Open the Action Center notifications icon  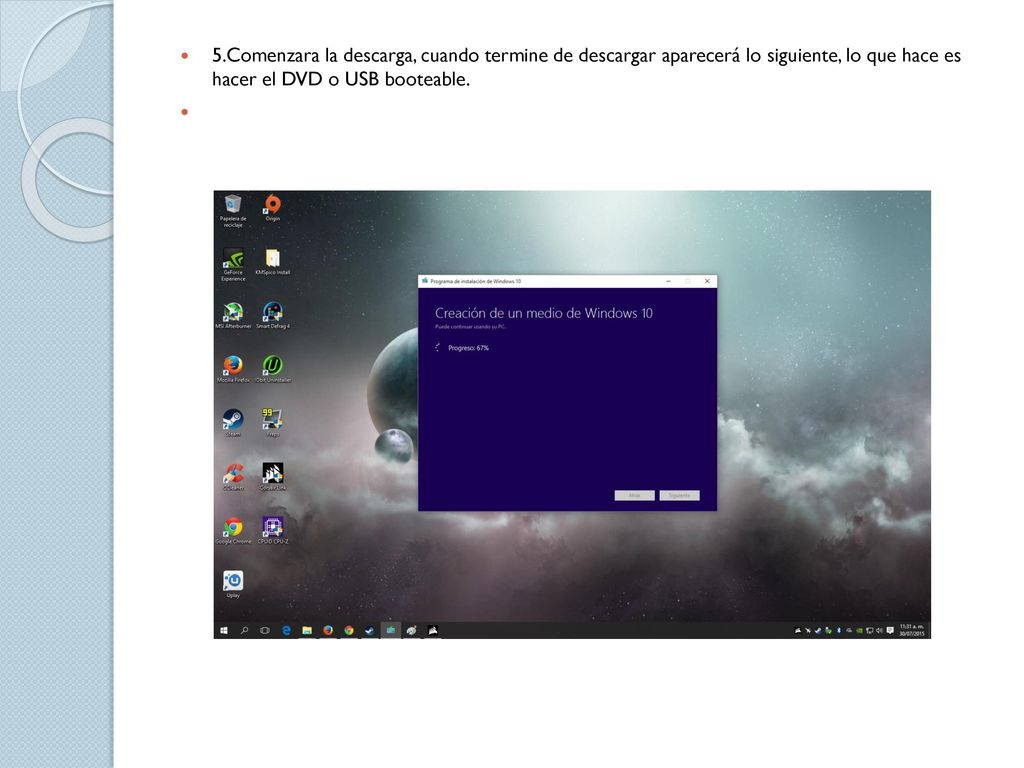point(890,630)
